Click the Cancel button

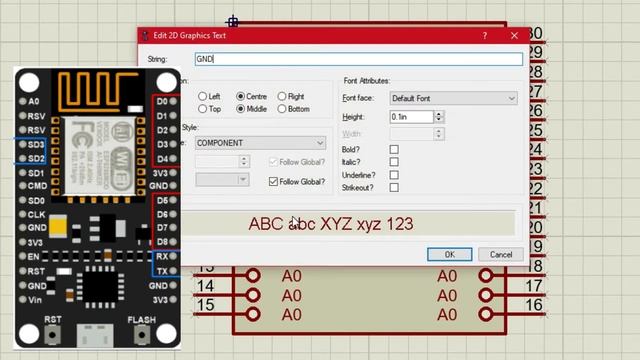[501, 254]
